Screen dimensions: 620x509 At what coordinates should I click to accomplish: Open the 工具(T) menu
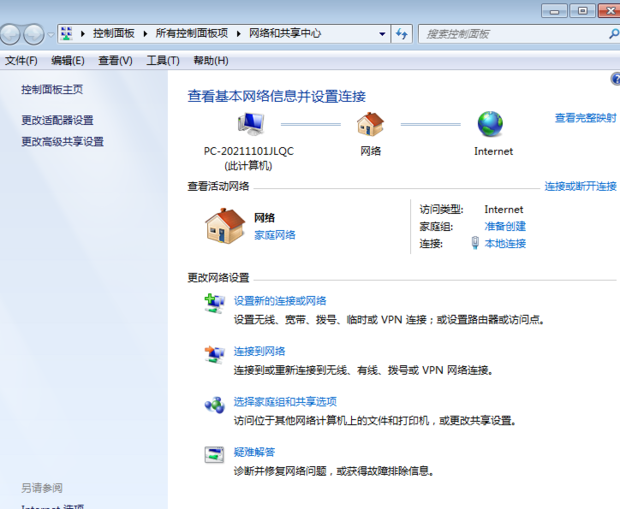coord(163,61)
